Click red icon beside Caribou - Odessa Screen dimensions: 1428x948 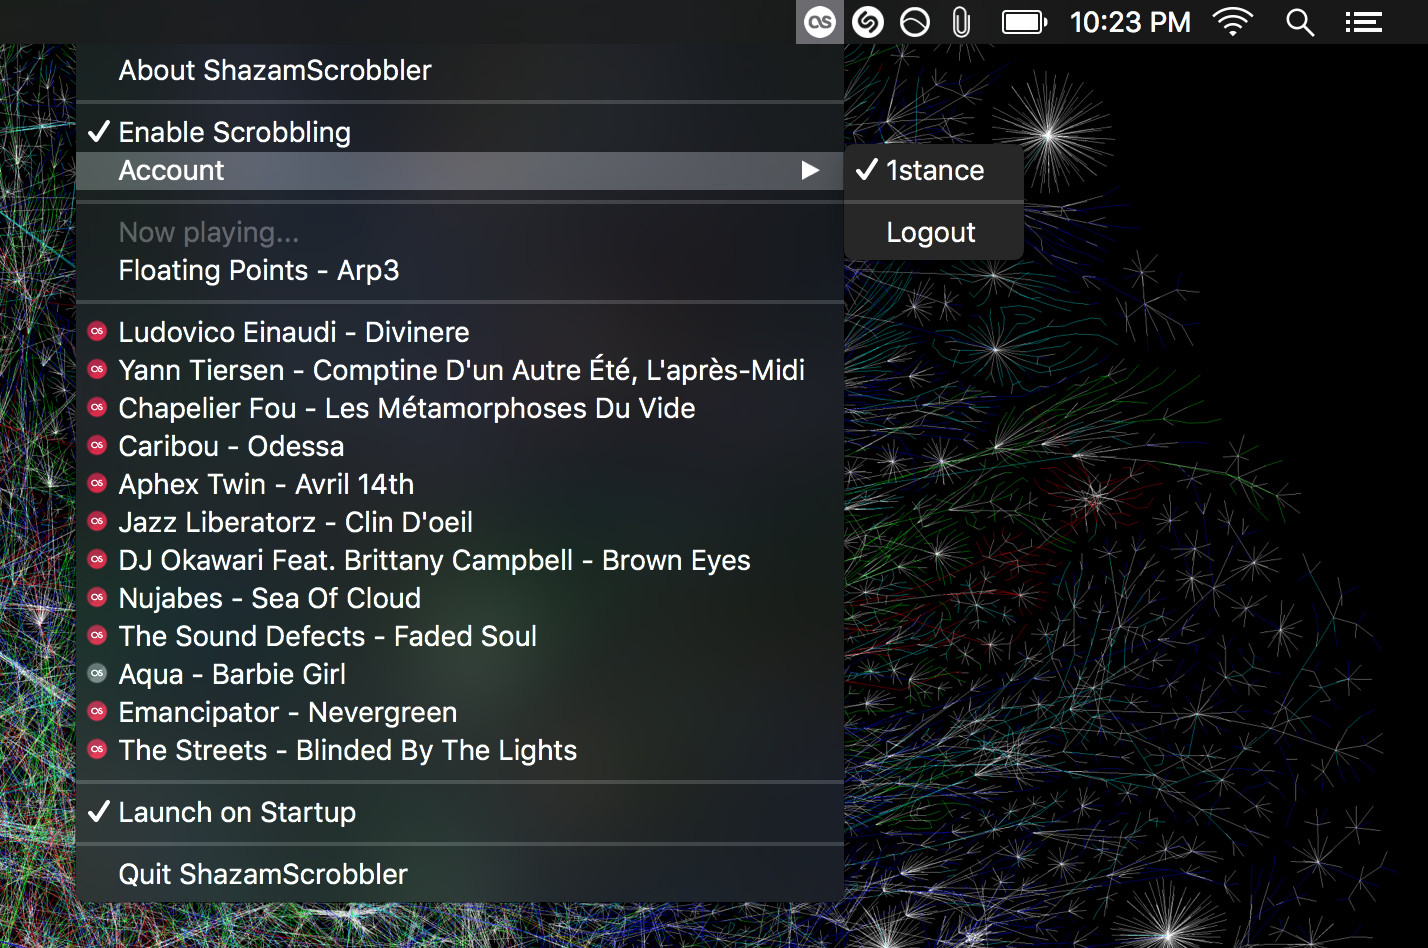coord(97,445)
